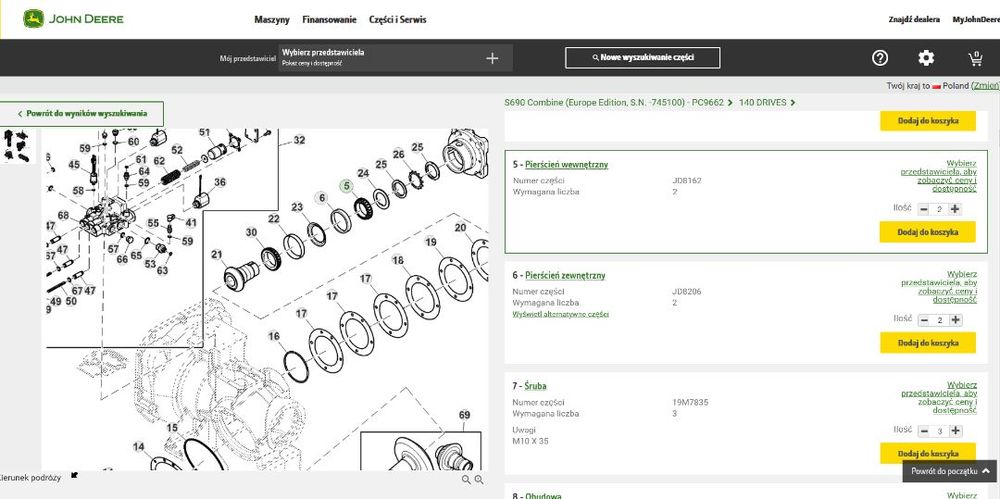Open the shopping cart icon
The height and width of the screenshot is (499, 1000).
pyautogui.click(x=975, y=58)
